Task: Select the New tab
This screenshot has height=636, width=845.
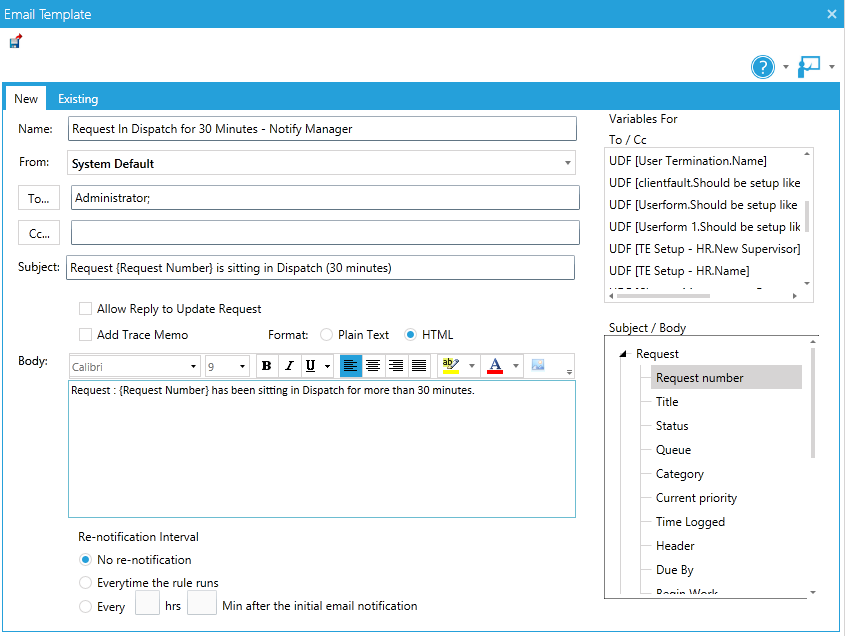Action: coord(26,98)
